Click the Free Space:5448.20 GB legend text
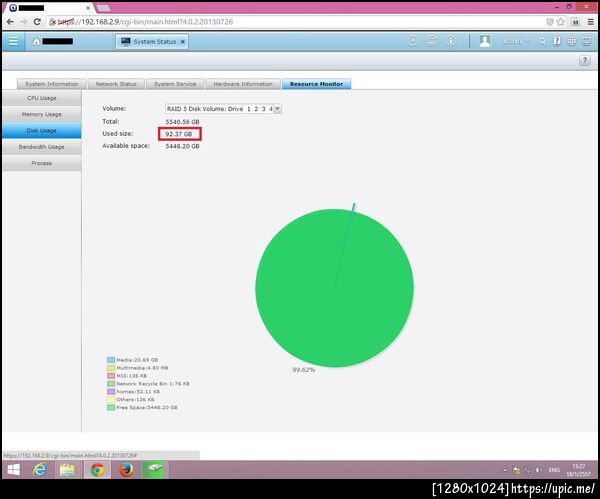Image resolution: width=600 pixels, height=499 pixels. tap(147, 408)
